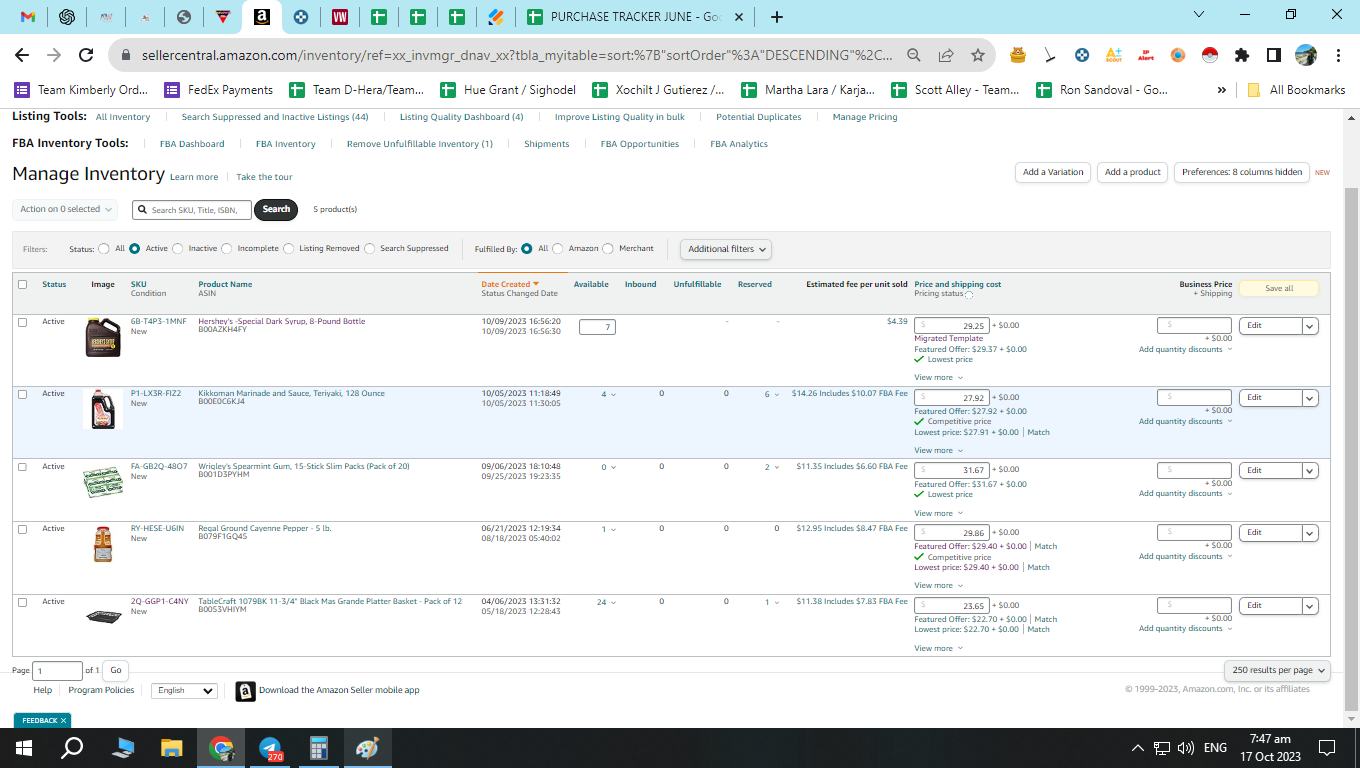Expand View more under Wrigley's Spearmint pricing
The width and height of the screenshot is (1360, 768).
(939, 513)
